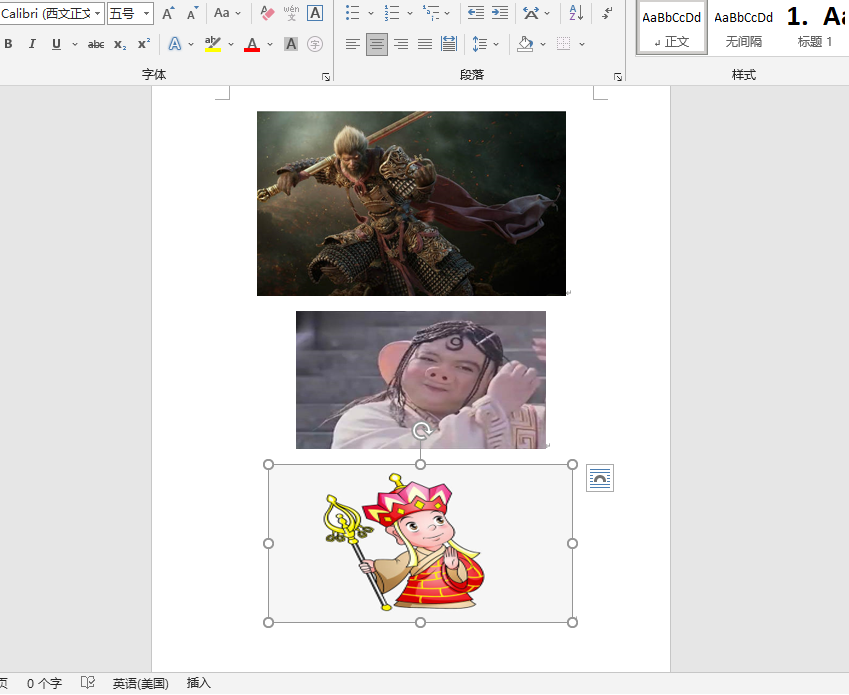Click the proofing status icon
This screenshot has height=695, width=849.
[88, 683]
